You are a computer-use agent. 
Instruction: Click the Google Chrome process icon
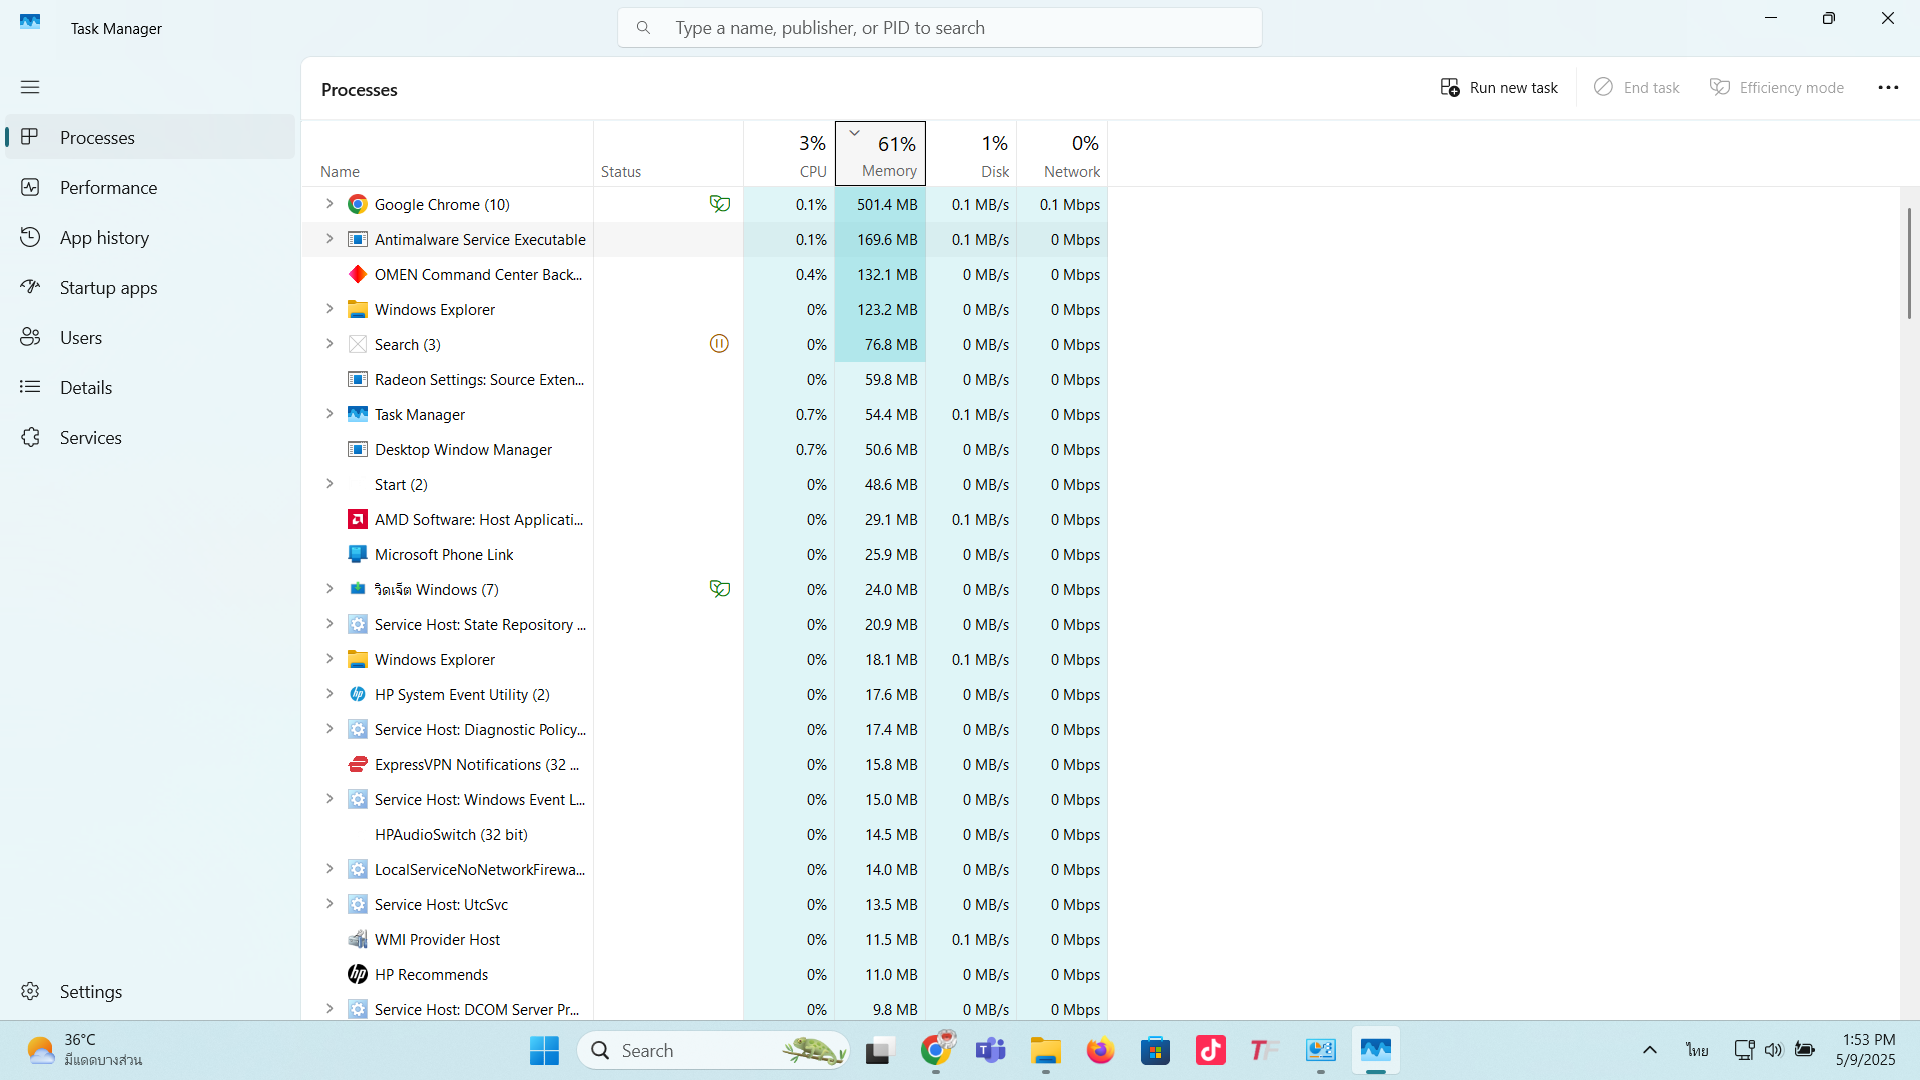click(357, 204)
